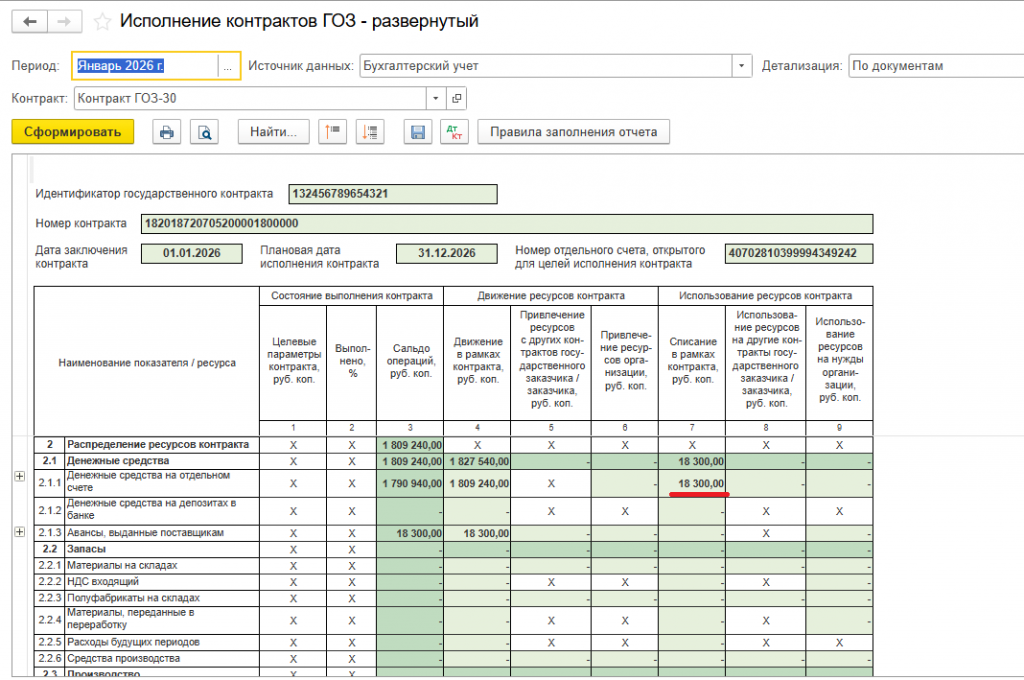The width and height of the screenshot is (1024, 680).
Task: Expand row 2.1.1 with the plus sign
Action: [x=20, y=476]
